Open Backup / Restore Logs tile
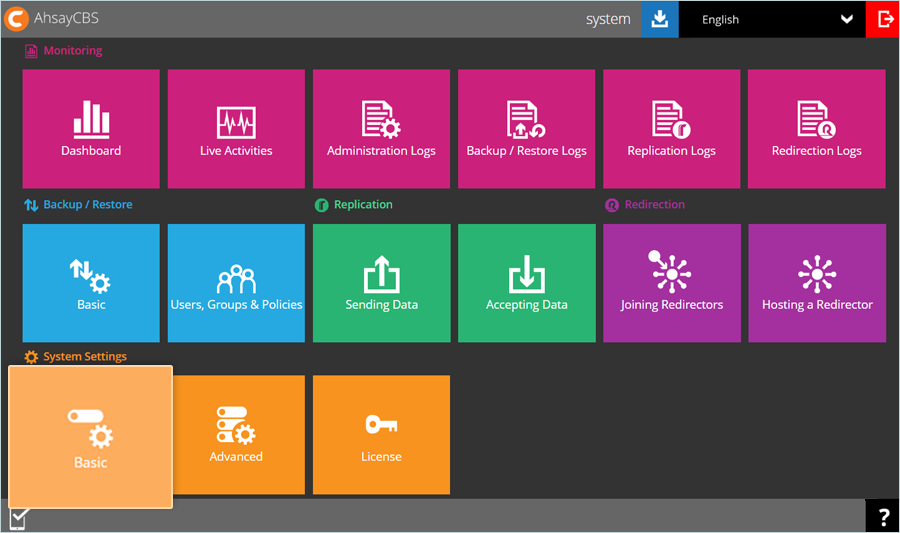This screenshot has width=900, height=533. [x=526, y=129]
